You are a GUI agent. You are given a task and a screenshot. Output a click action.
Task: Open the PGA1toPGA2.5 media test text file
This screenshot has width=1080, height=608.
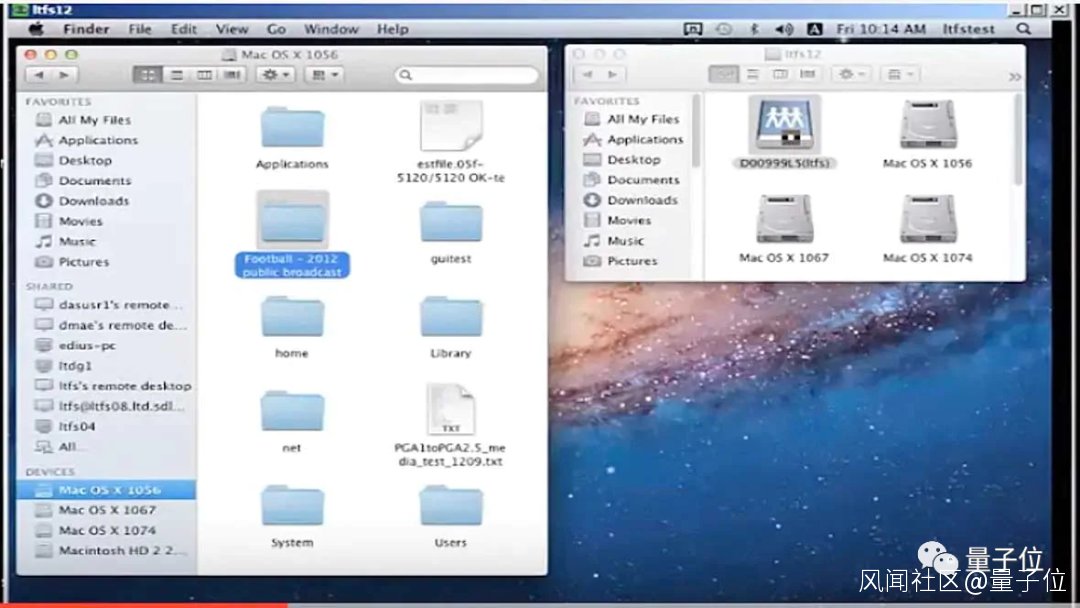(x=450, y=410)
